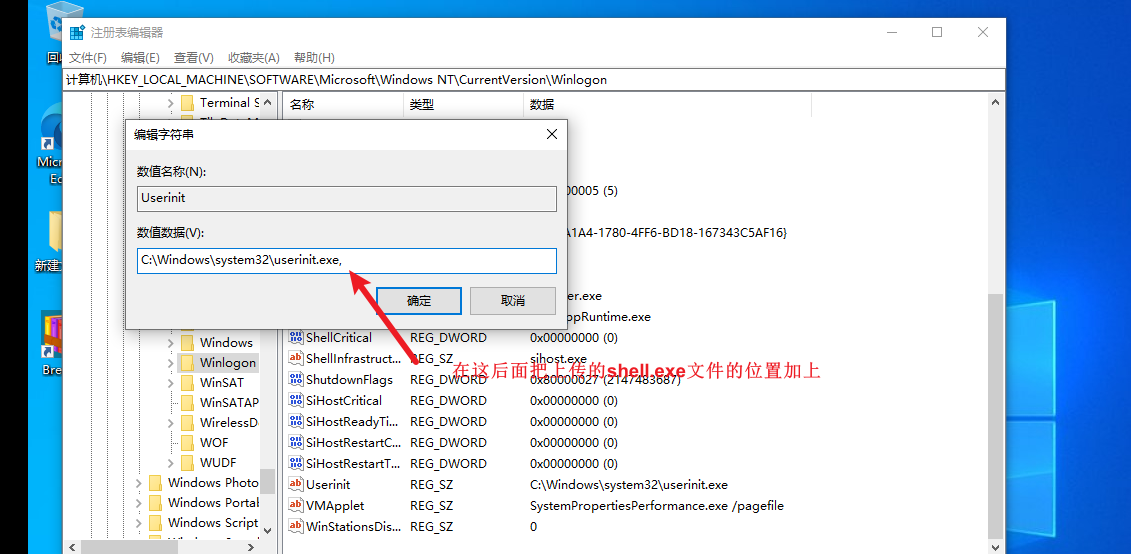The width and height of the screenshot is (1131, 554).
Task: Click the WUDF folder icon
Action: tap(188, 462)
